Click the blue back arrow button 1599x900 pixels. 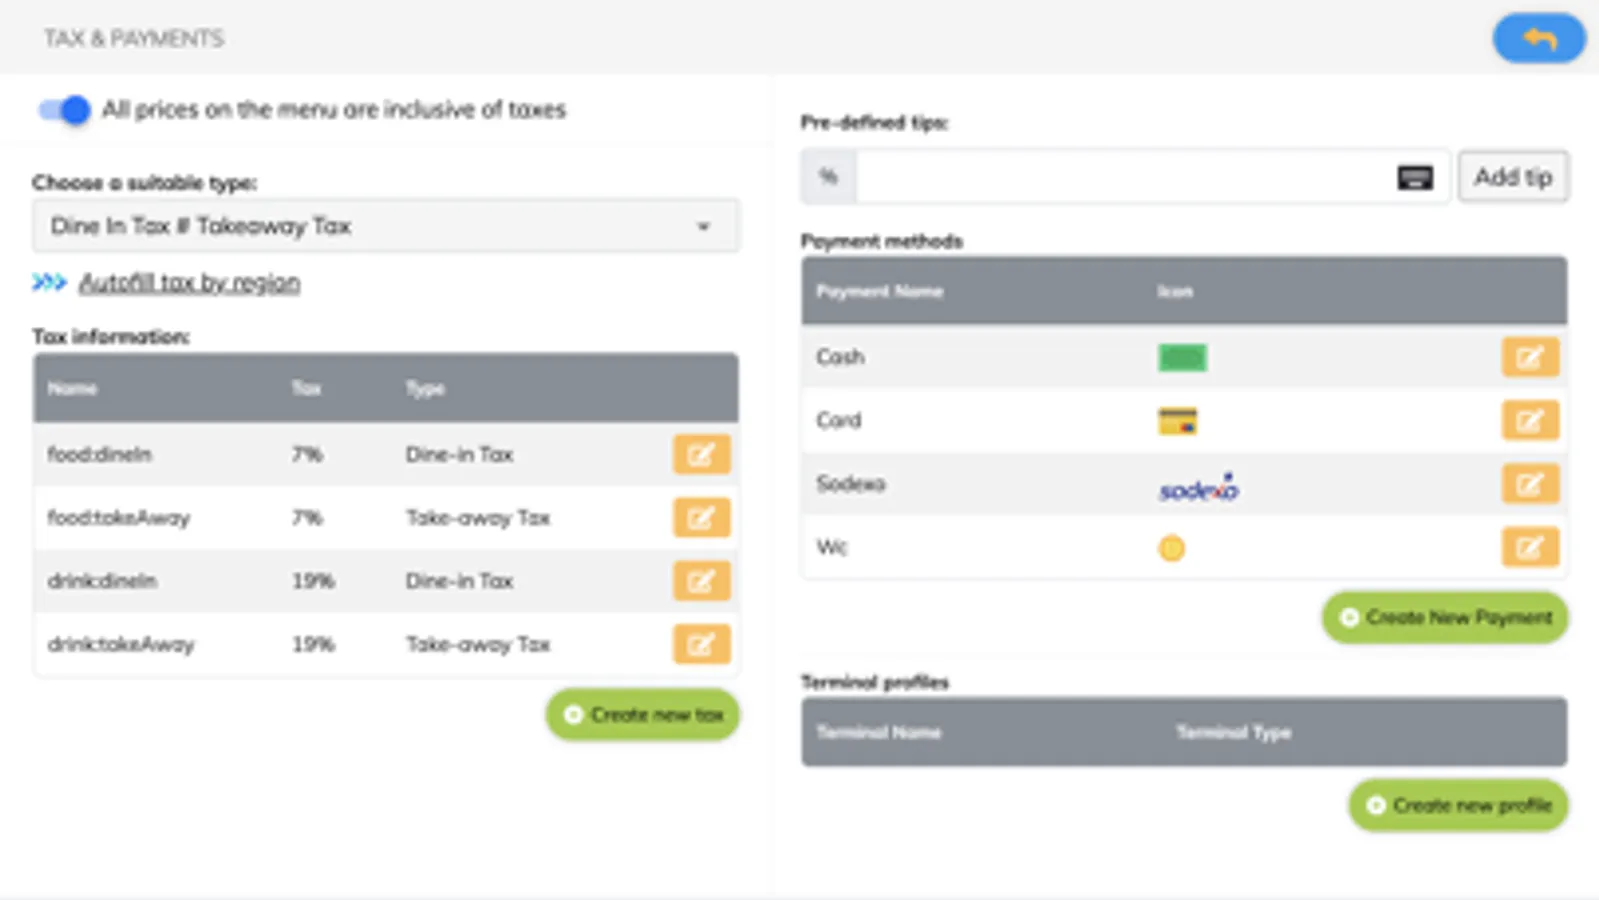[1538, 39]
